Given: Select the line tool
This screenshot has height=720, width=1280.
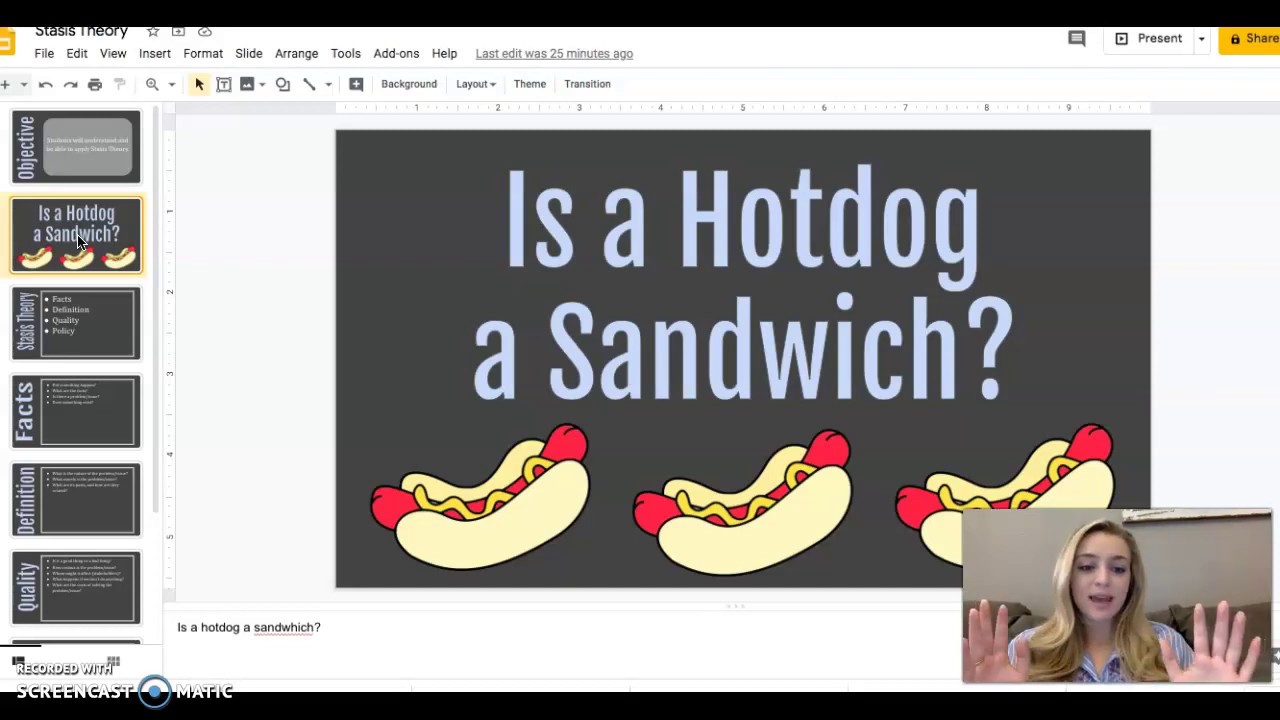Looking at the screenshot, I should point(309,84).
